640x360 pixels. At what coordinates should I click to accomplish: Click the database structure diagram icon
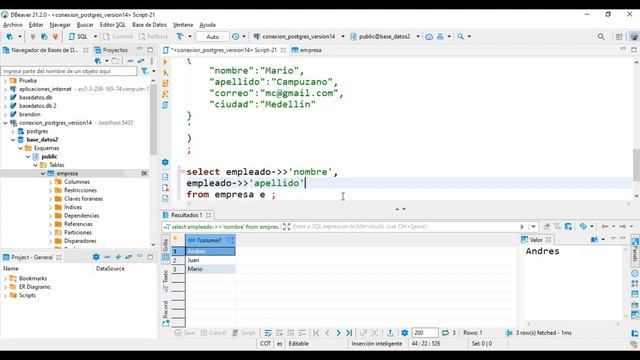click(440, 37)
